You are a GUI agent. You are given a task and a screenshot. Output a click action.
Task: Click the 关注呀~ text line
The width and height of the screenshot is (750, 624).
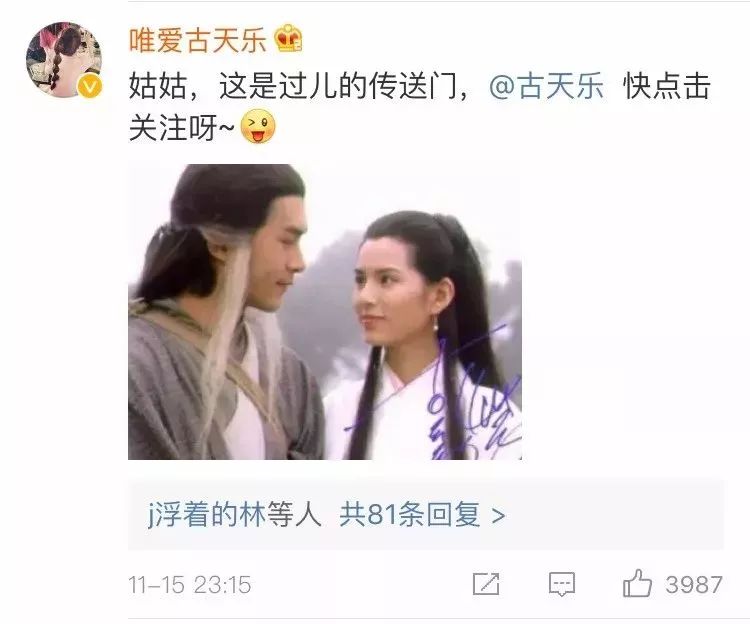click(x=182, y=127)
